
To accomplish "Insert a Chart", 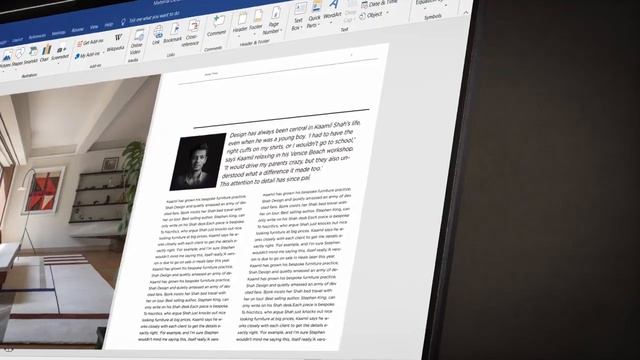I will pyautogui.click(x=45, y=53).
